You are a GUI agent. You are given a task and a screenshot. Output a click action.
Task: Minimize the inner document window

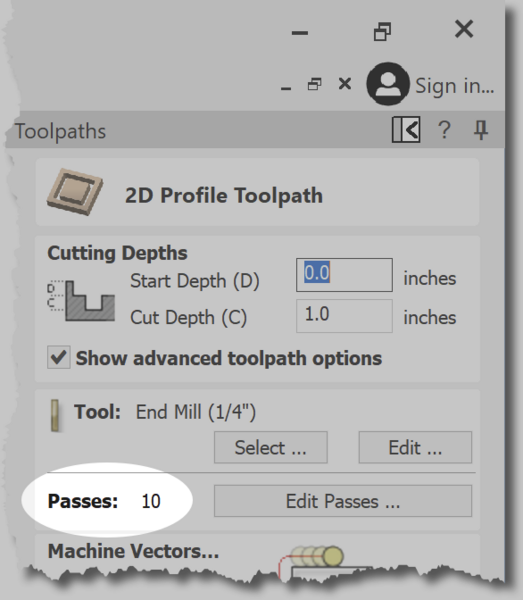click(286, 88)
